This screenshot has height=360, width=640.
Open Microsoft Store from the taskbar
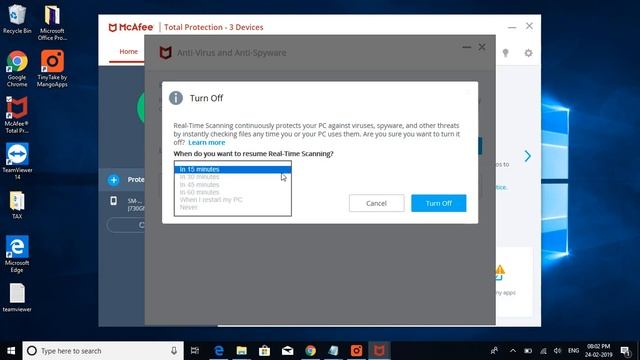click(x=264, y=351)
